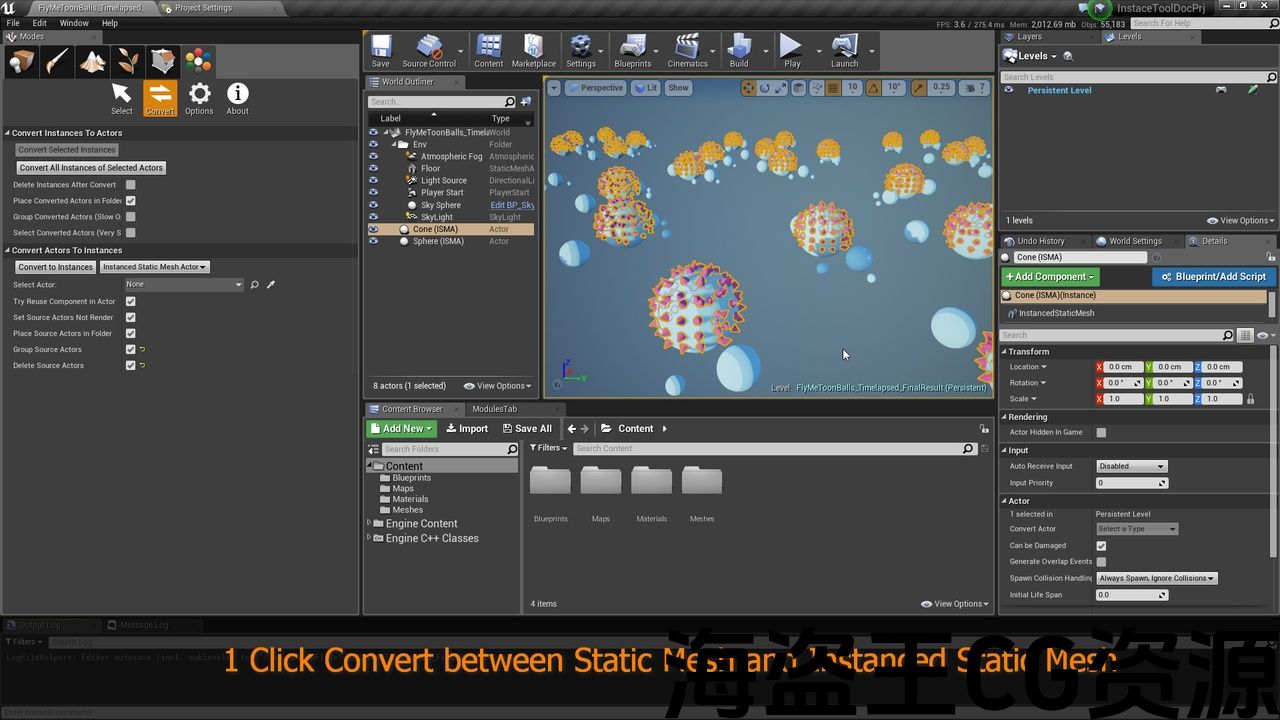This screenshot has width=1280, height=720.
Task: Hide Sphere (ISMA) with eye icon
Action: point(373,241)
